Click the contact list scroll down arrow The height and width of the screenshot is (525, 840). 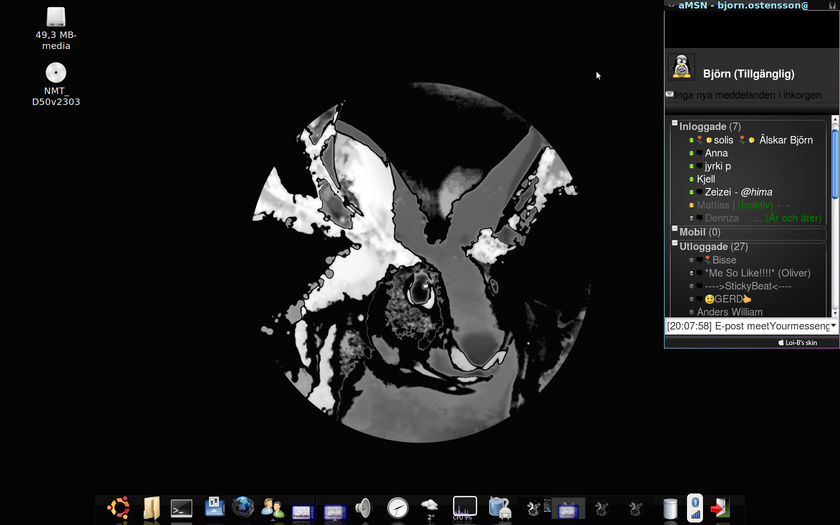pos(835,313)
